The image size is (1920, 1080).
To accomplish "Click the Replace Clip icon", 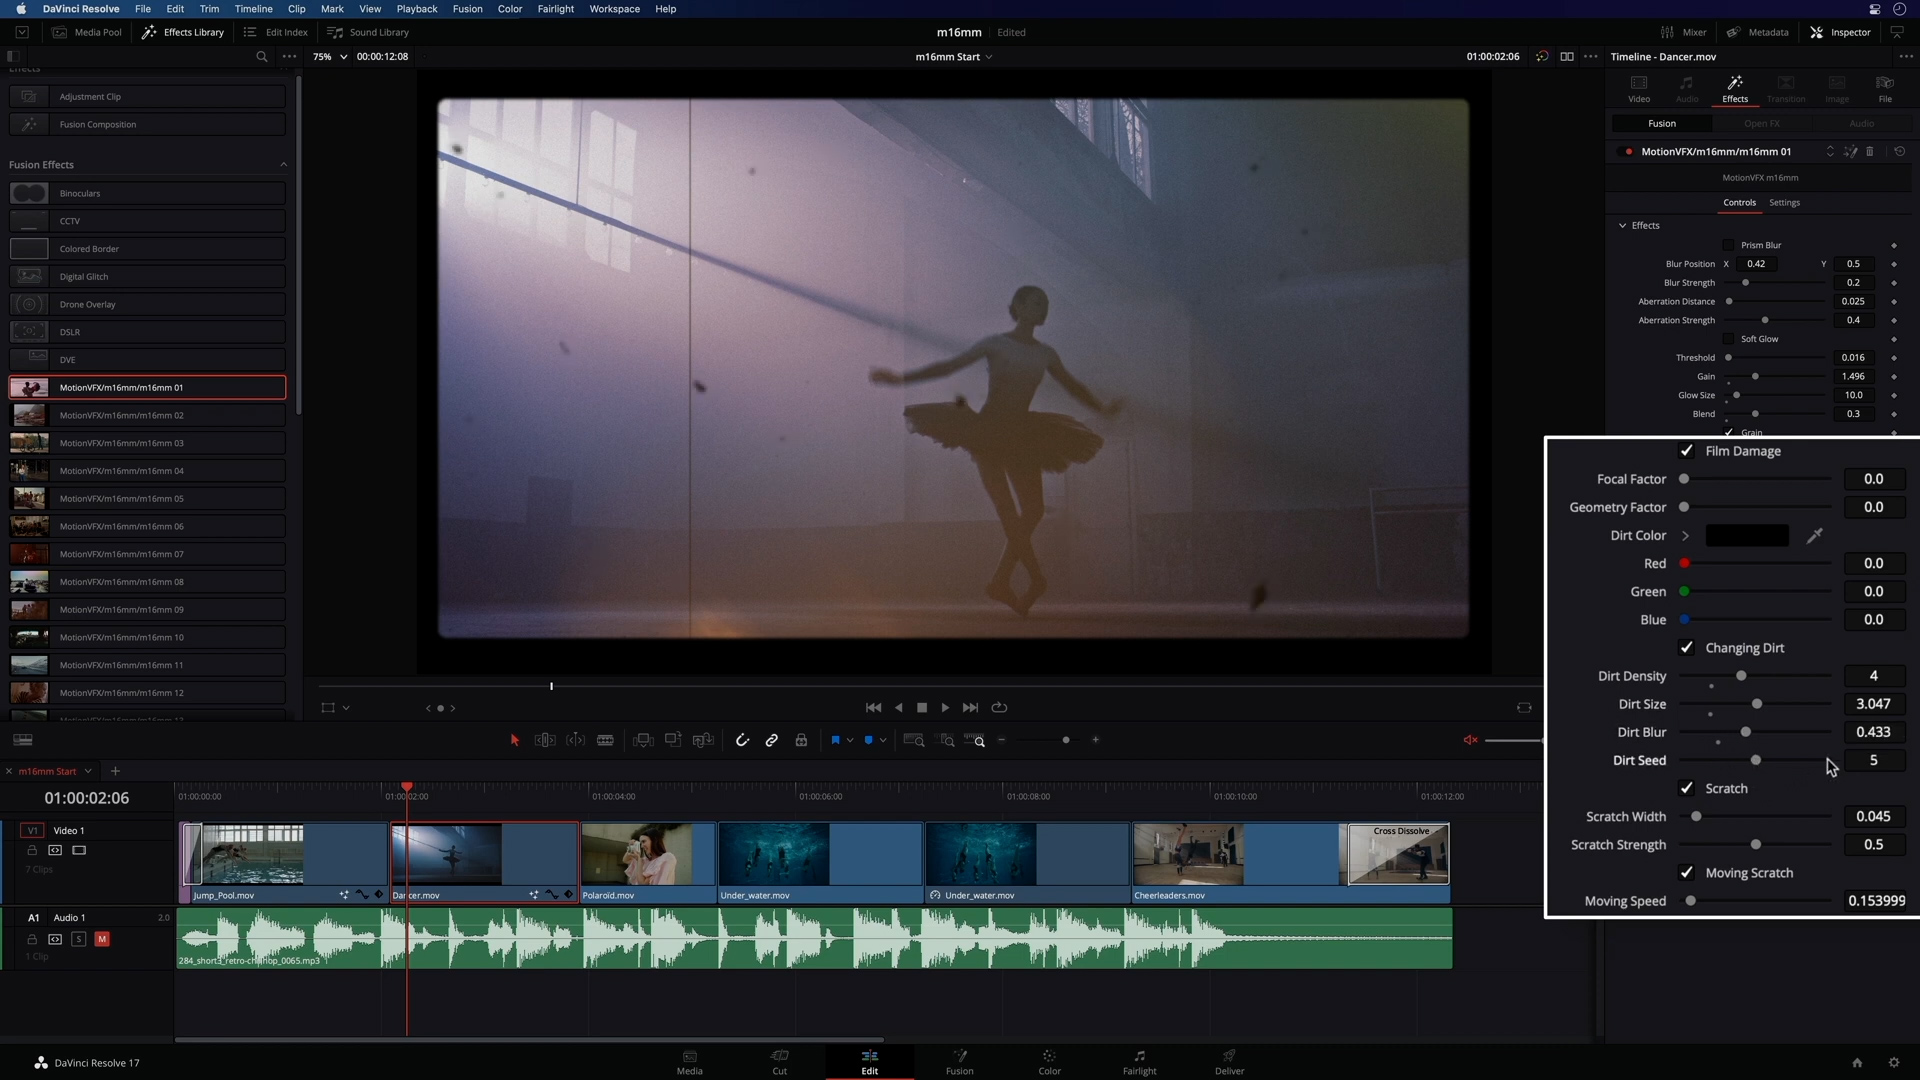I will pos(703,740).
